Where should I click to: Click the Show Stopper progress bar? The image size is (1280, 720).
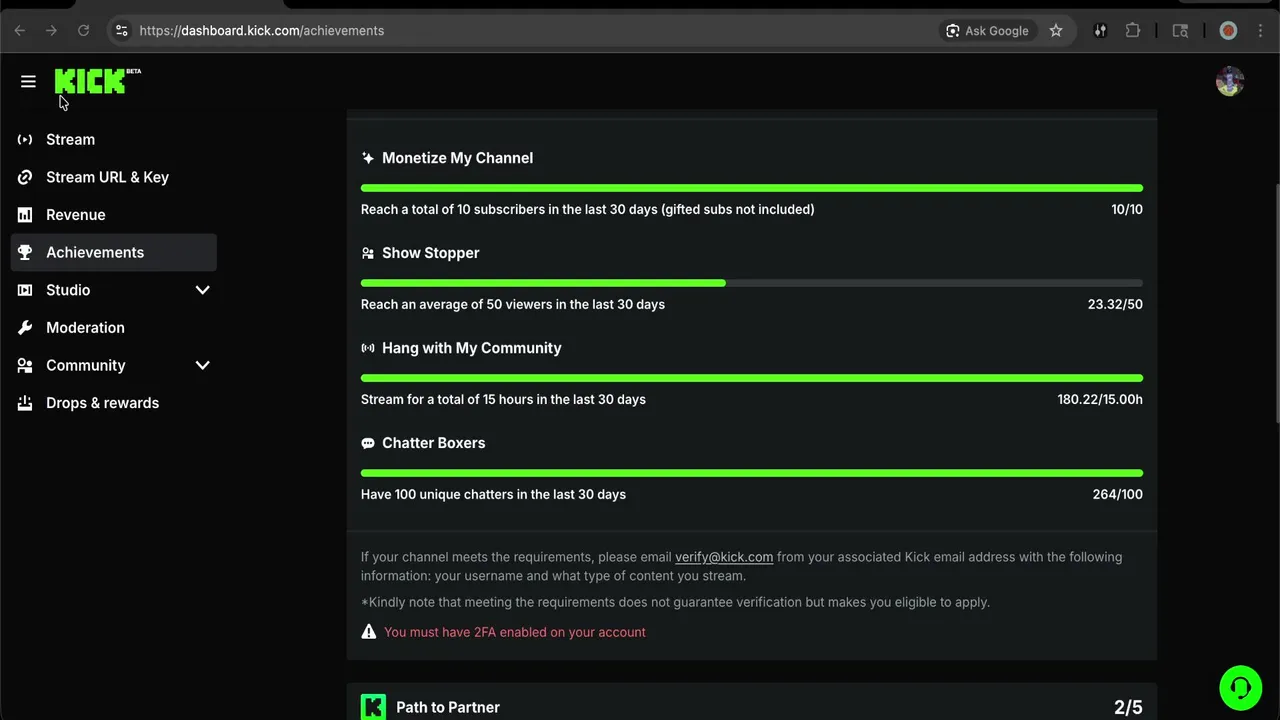click(x=751, y=283)
